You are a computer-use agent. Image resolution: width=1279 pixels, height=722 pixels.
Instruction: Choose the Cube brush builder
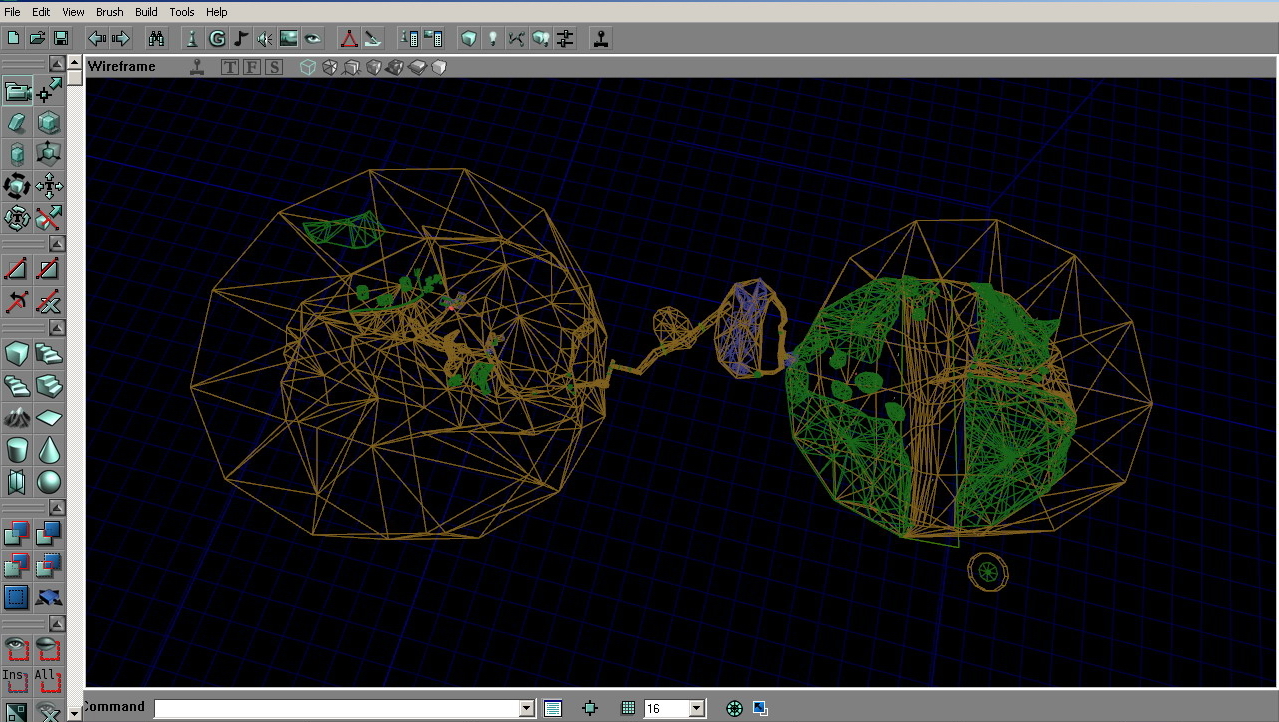coord(17,354)
